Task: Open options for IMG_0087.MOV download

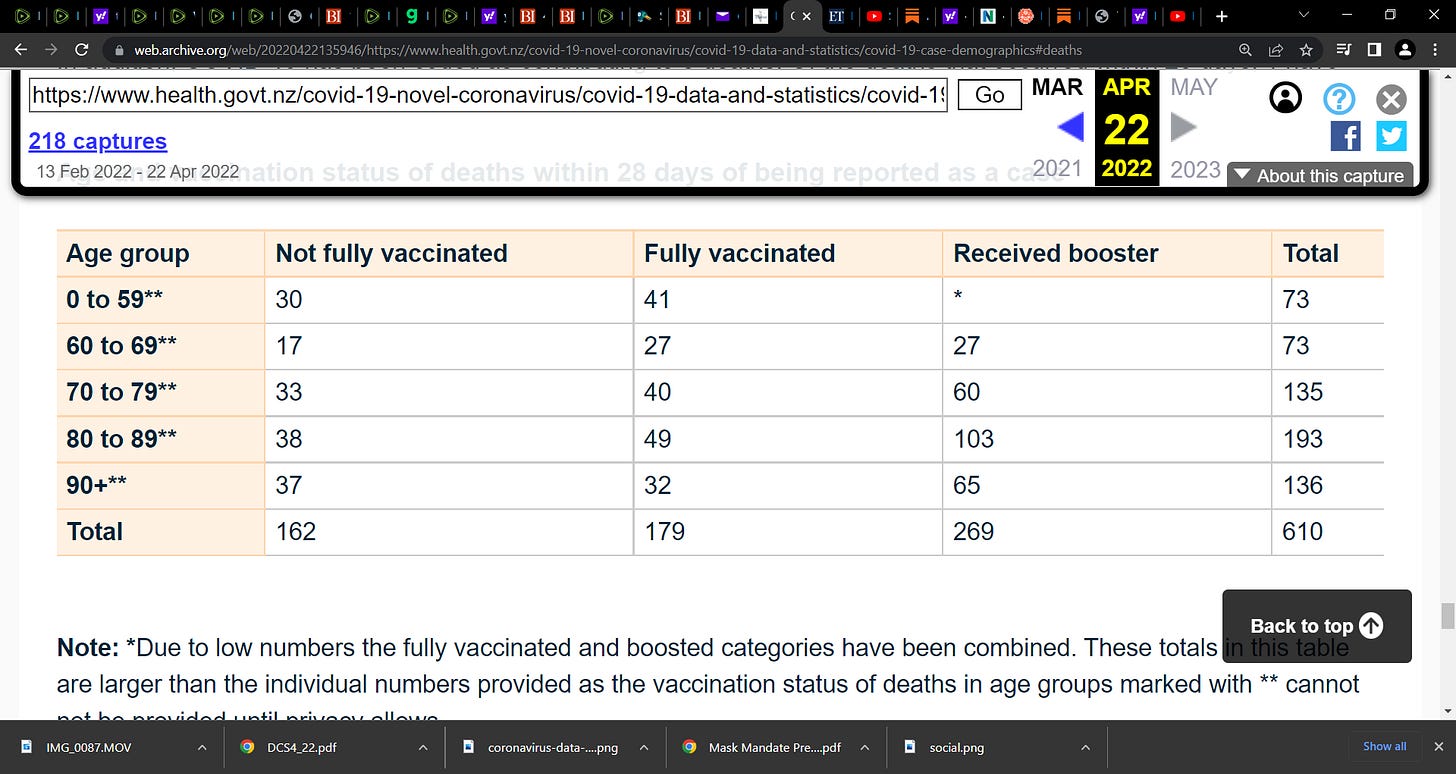Action: click(x=201, y=747)
